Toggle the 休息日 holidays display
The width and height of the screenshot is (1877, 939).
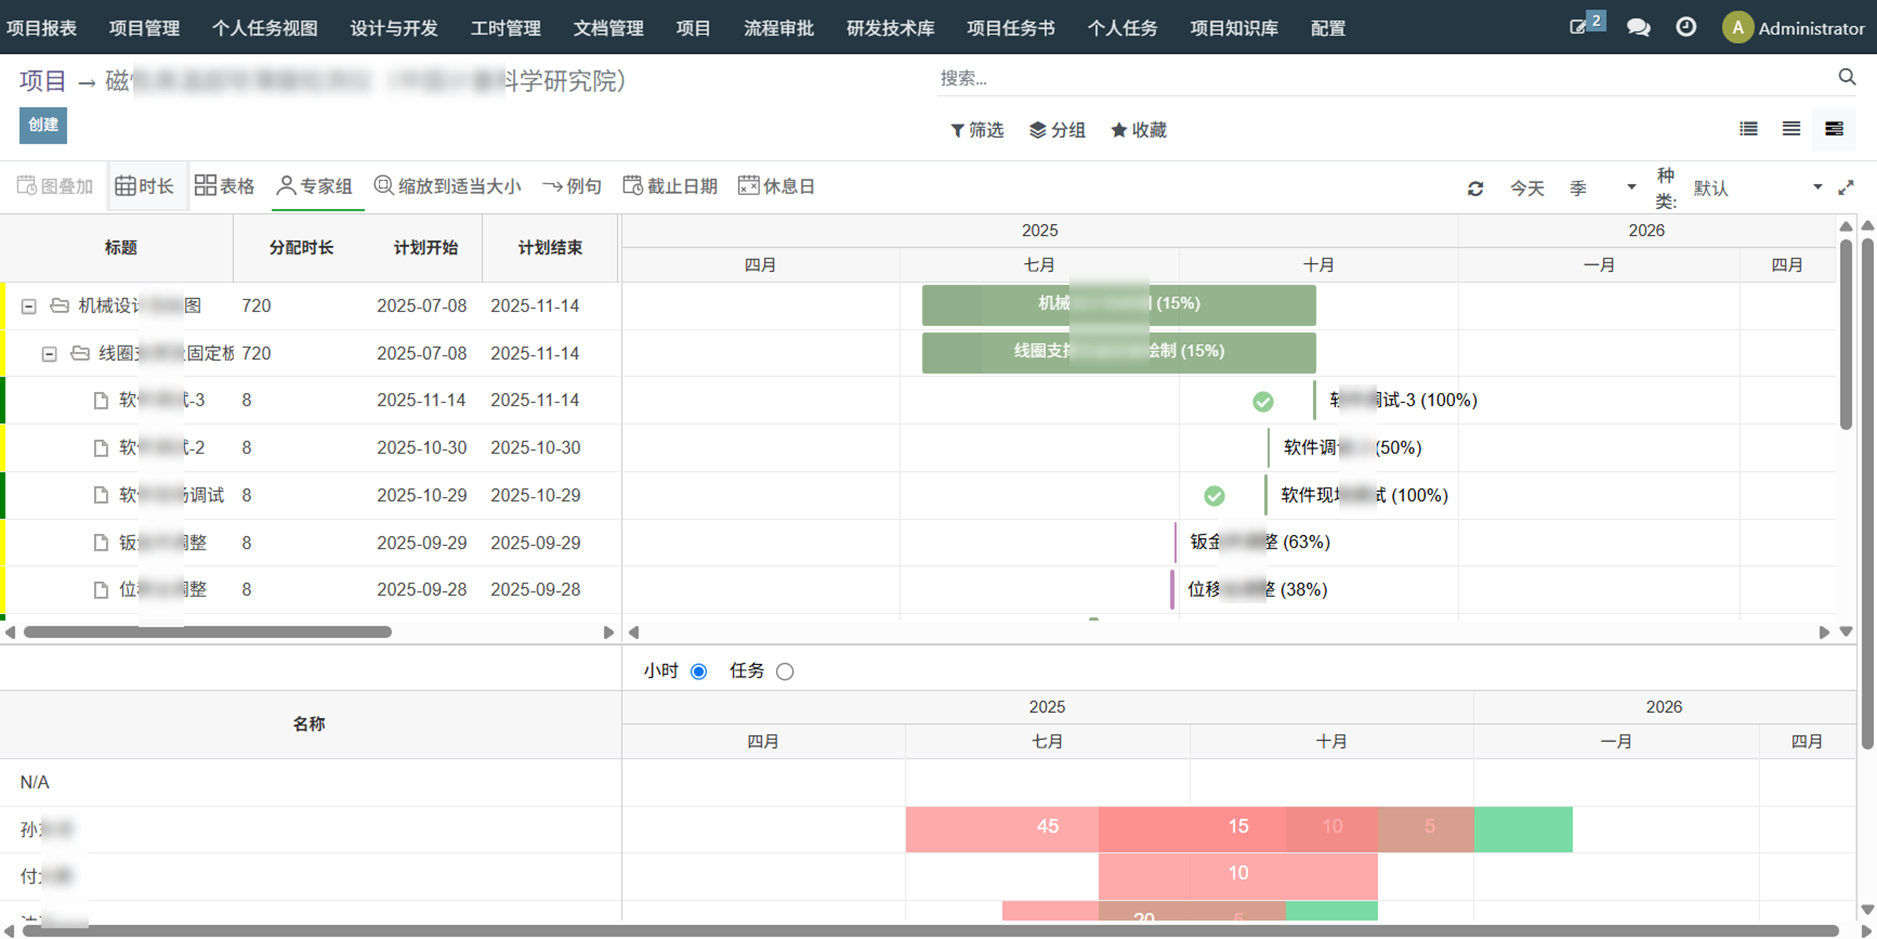[777, 186]
